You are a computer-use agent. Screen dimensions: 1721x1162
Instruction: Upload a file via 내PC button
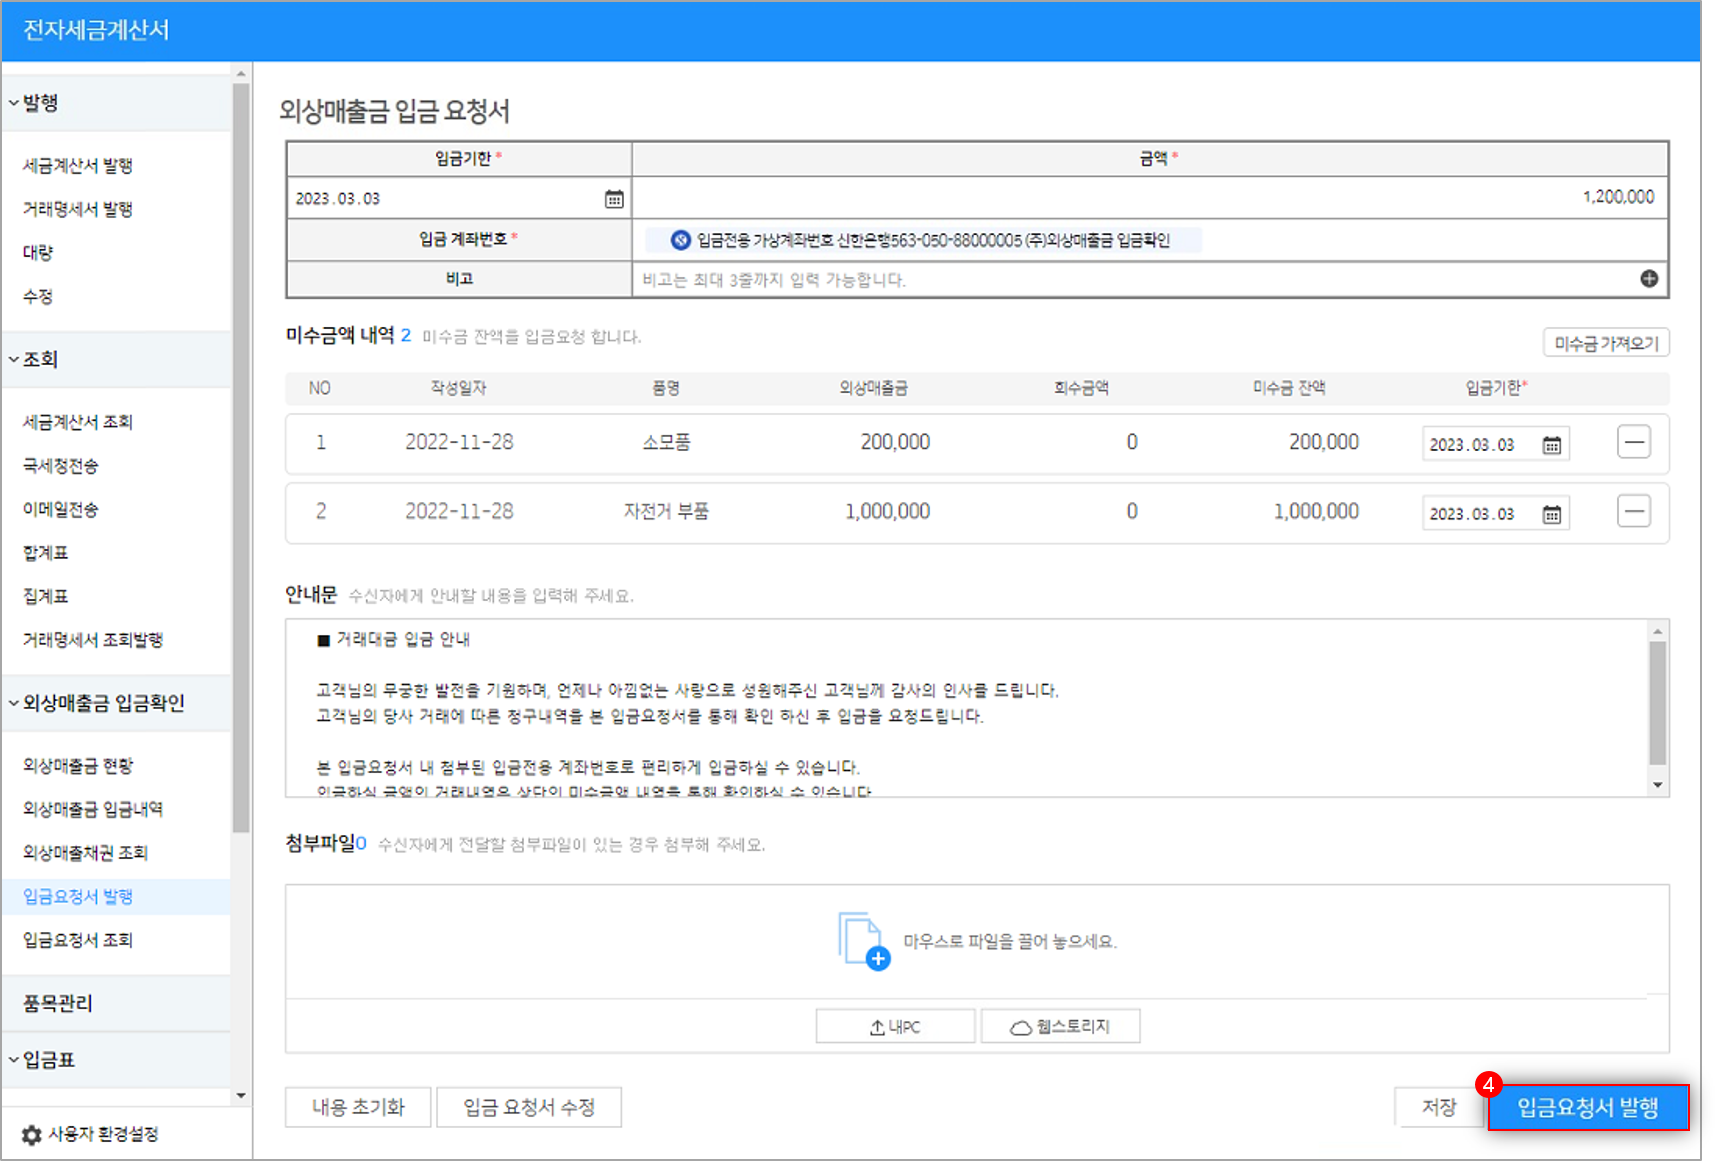tap(895, 1026)
